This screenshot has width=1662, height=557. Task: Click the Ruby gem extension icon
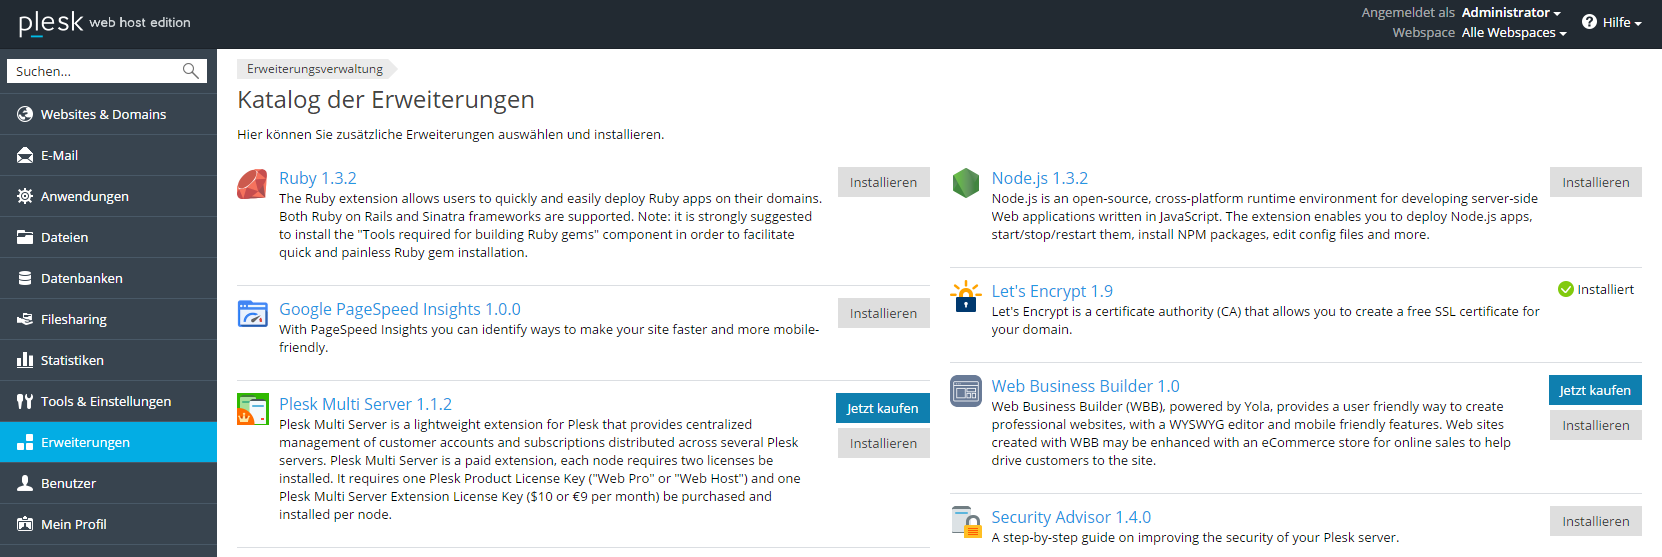click(252, 184)
